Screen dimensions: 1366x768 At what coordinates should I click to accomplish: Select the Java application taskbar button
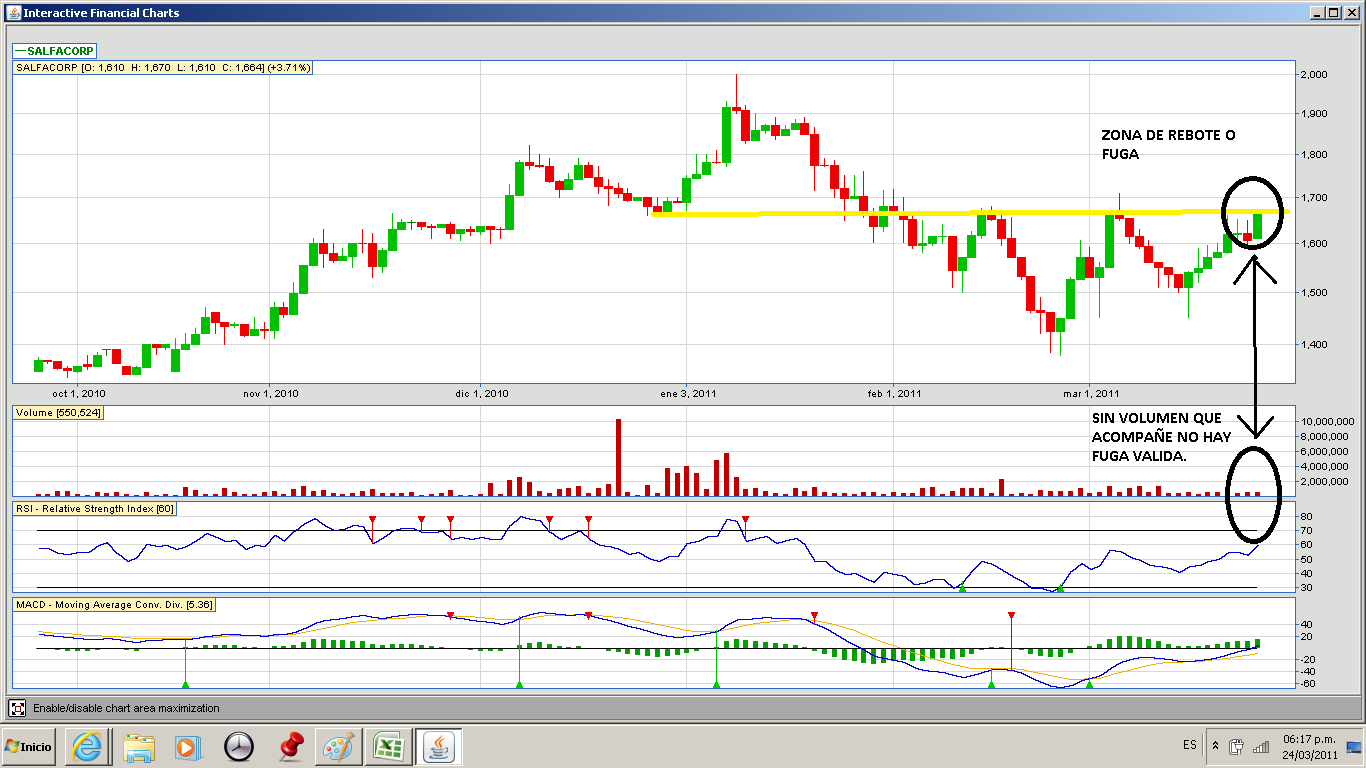coord(438,746)
